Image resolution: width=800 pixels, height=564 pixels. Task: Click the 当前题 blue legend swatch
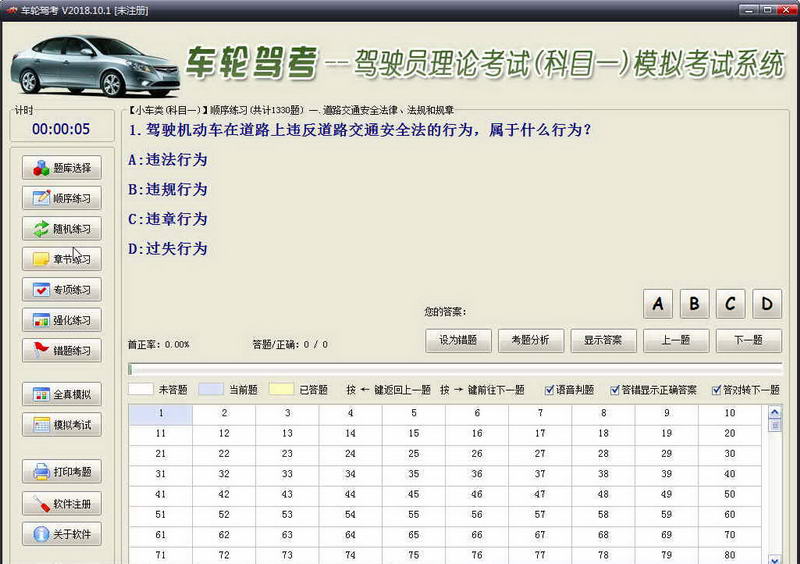[x=211, y=389]
